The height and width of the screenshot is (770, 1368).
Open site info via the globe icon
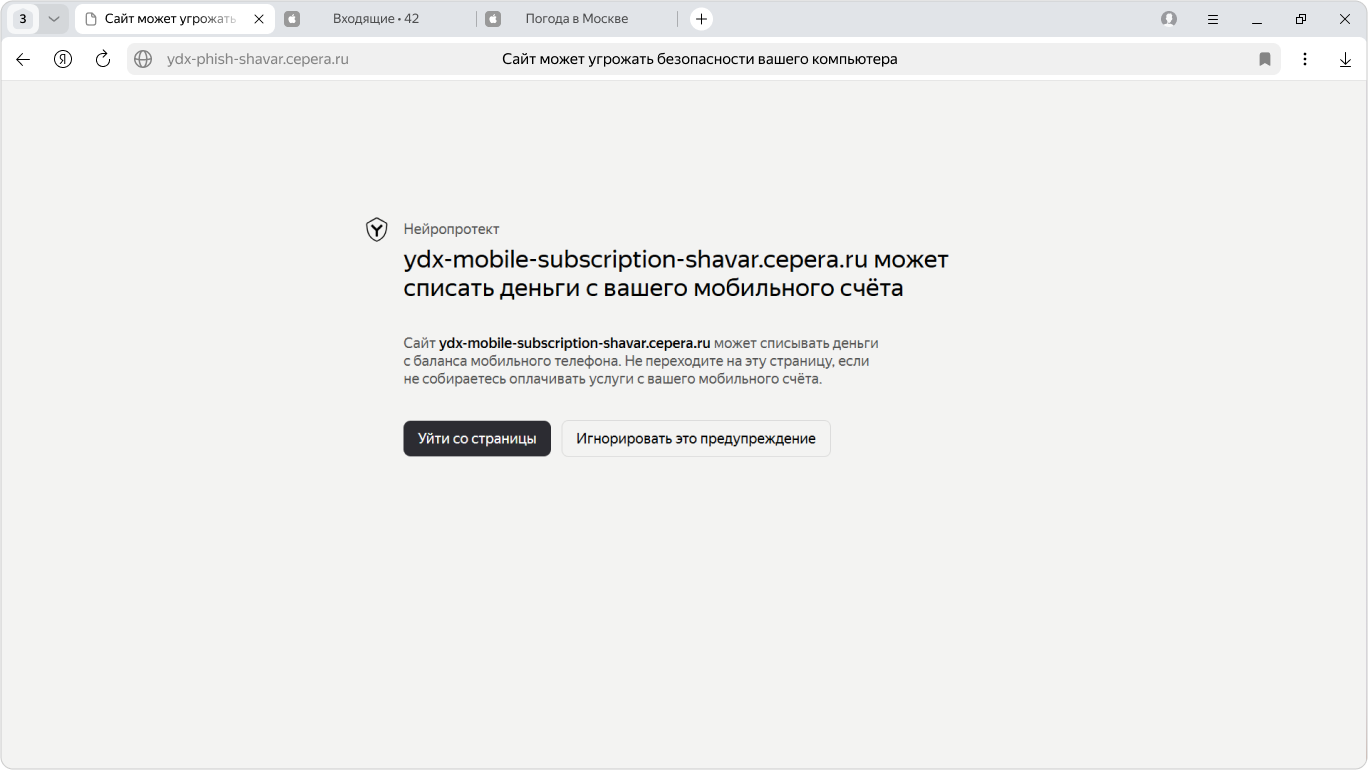coord(143,59)
